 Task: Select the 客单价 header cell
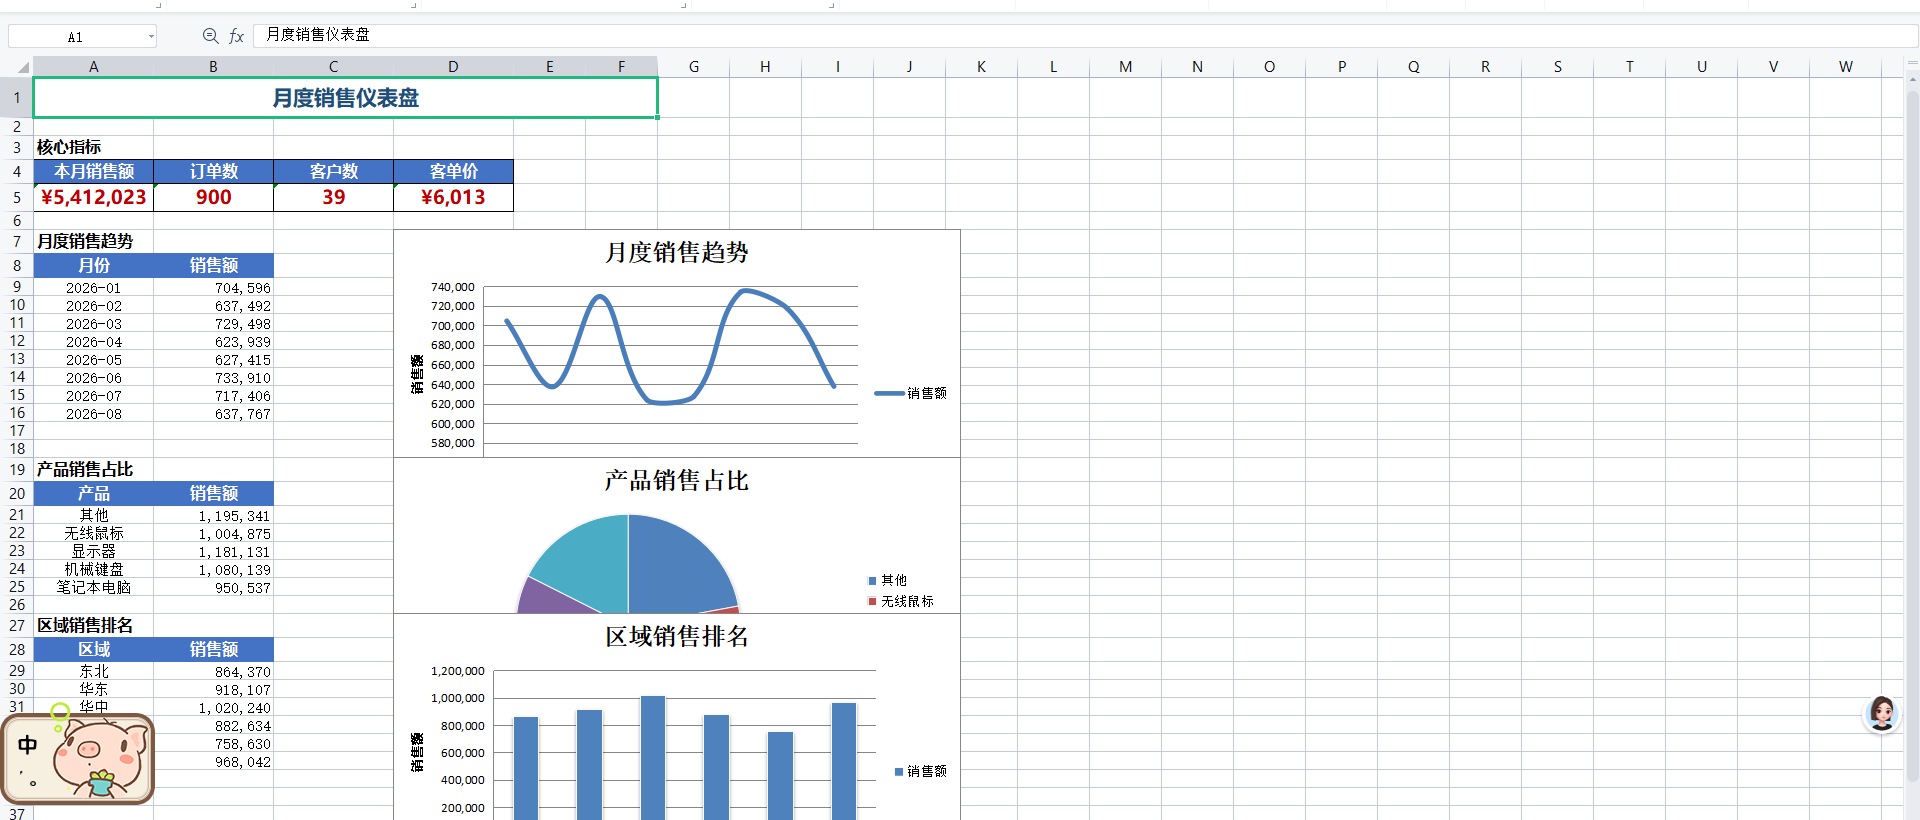[454, 172]
